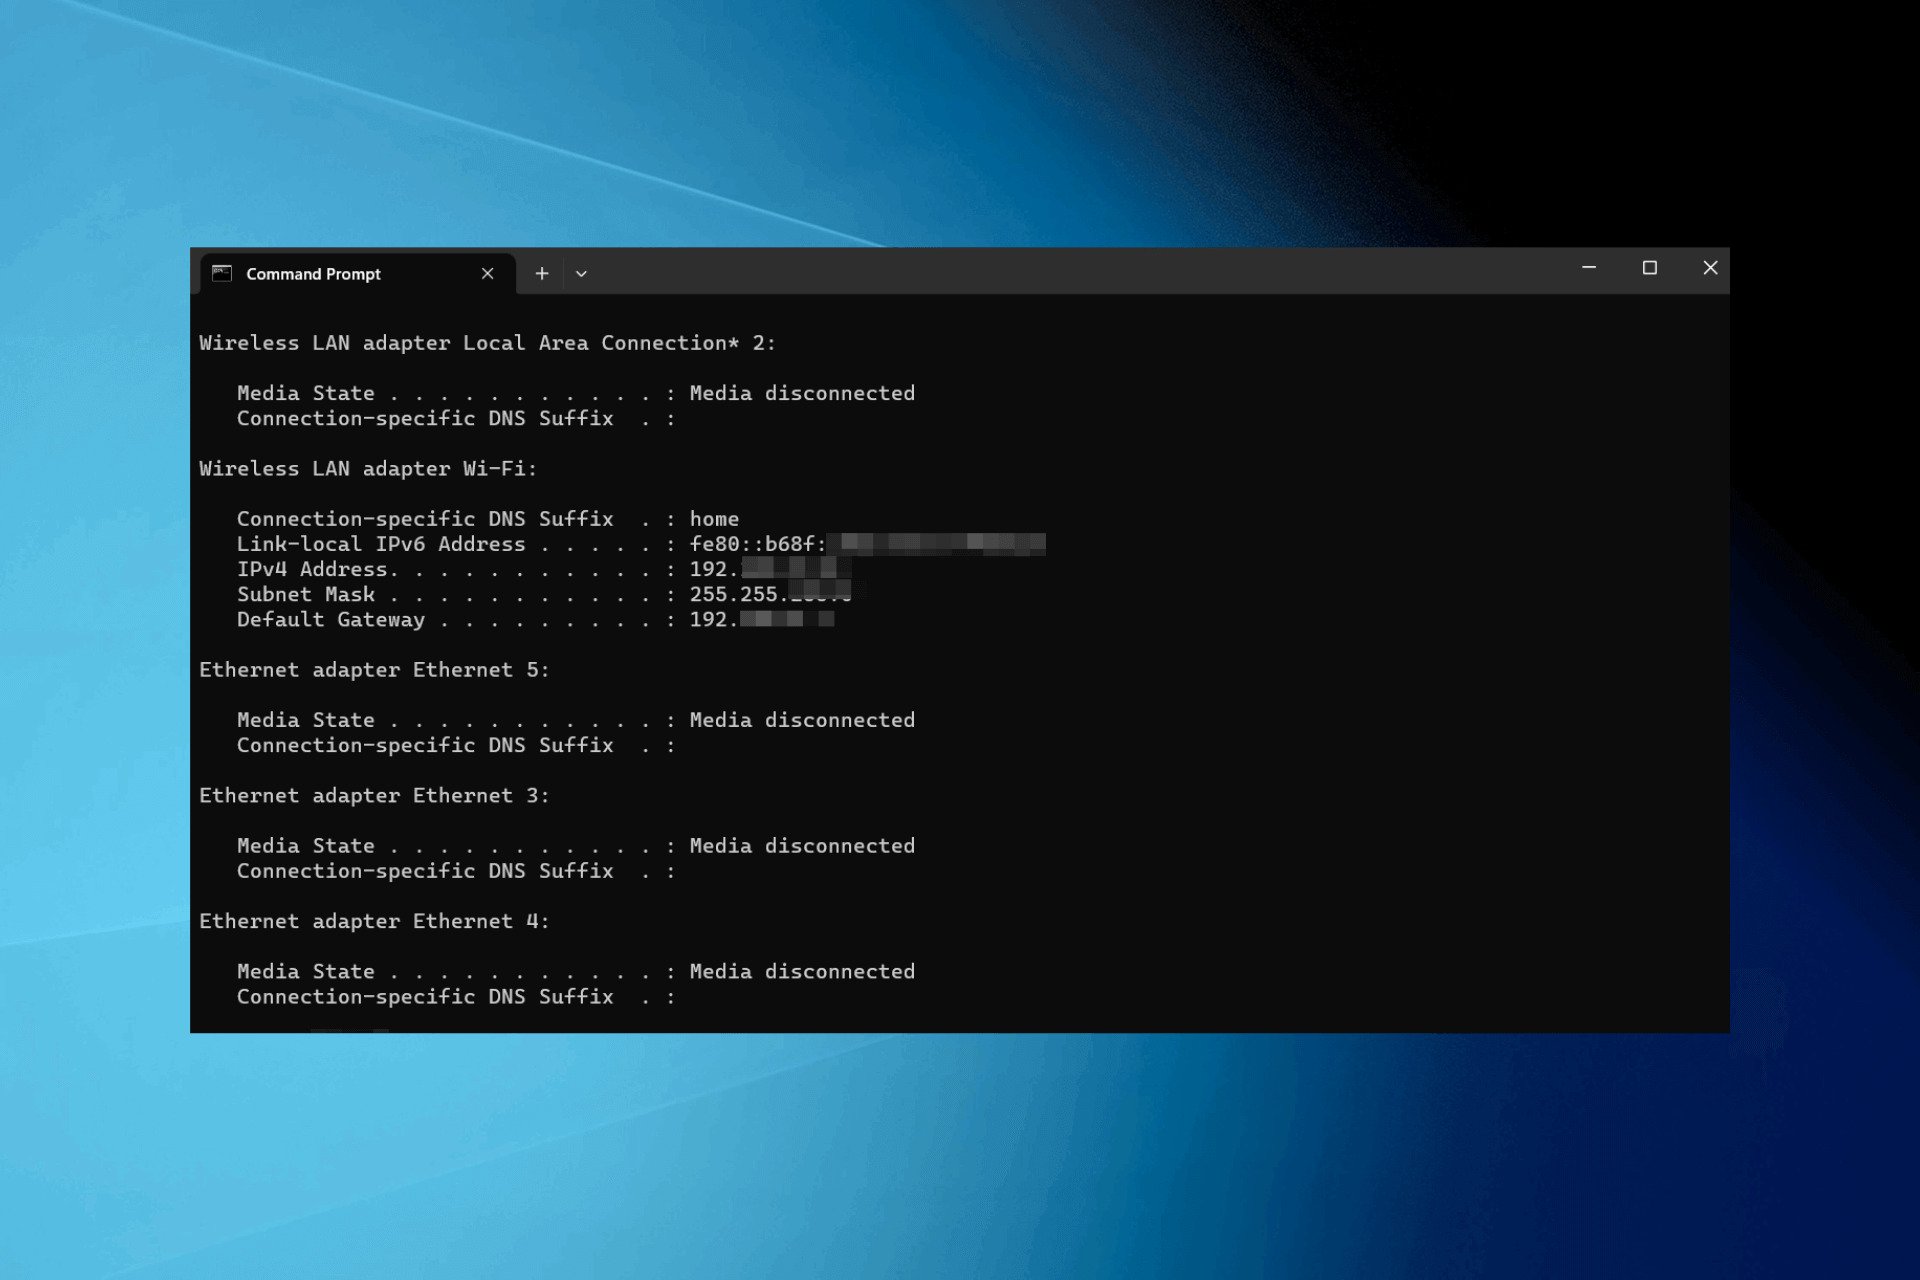The width and height of the screenshot is (1920, 1280).
Task: Click 'Media disconnected' under Ethernet 3
Action: coord(802,846)
